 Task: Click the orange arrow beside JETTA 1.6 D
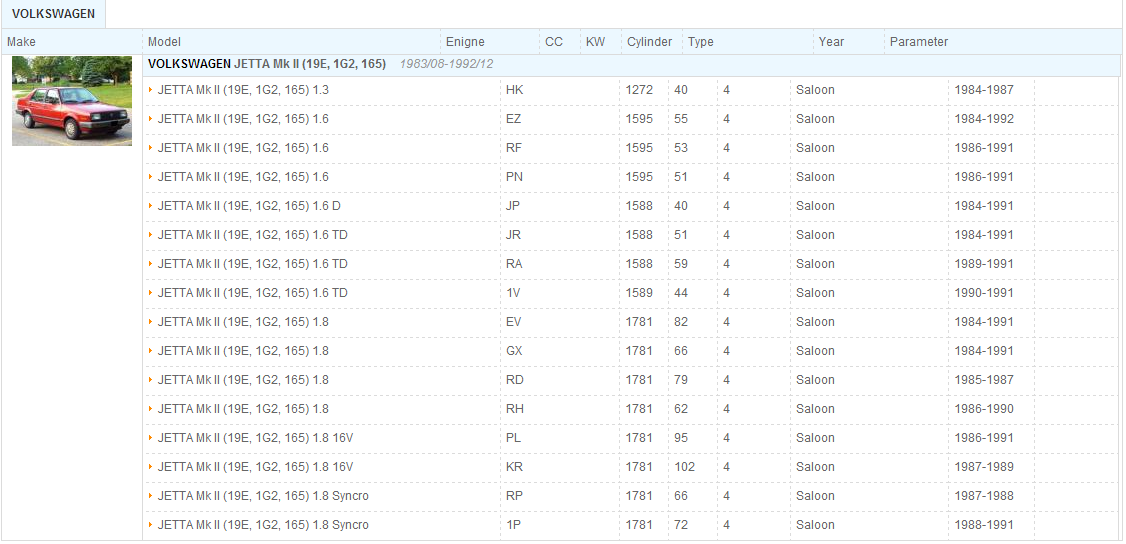151,206
